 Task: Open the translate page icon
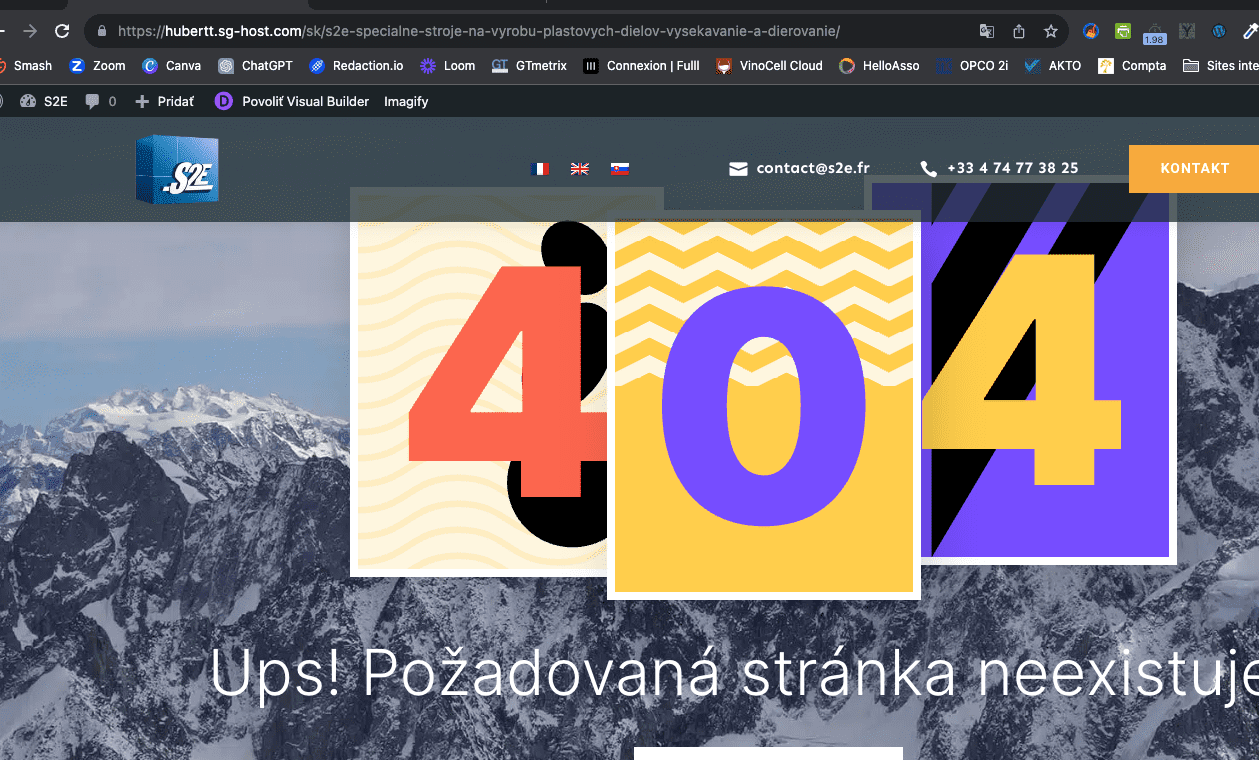pyautogui.click(x=987, y=31)
